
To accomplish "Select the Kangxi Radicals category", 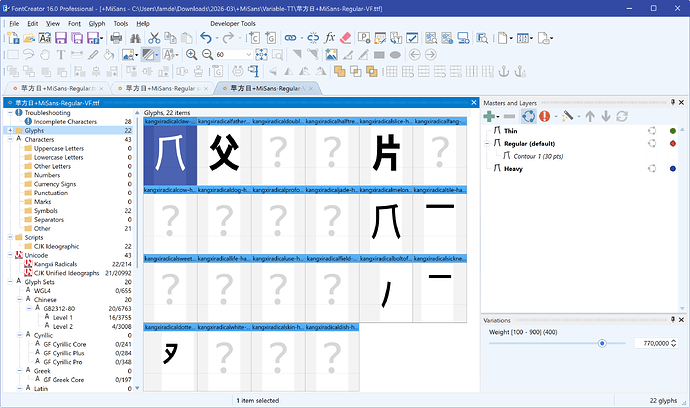I will click(55, 264).
